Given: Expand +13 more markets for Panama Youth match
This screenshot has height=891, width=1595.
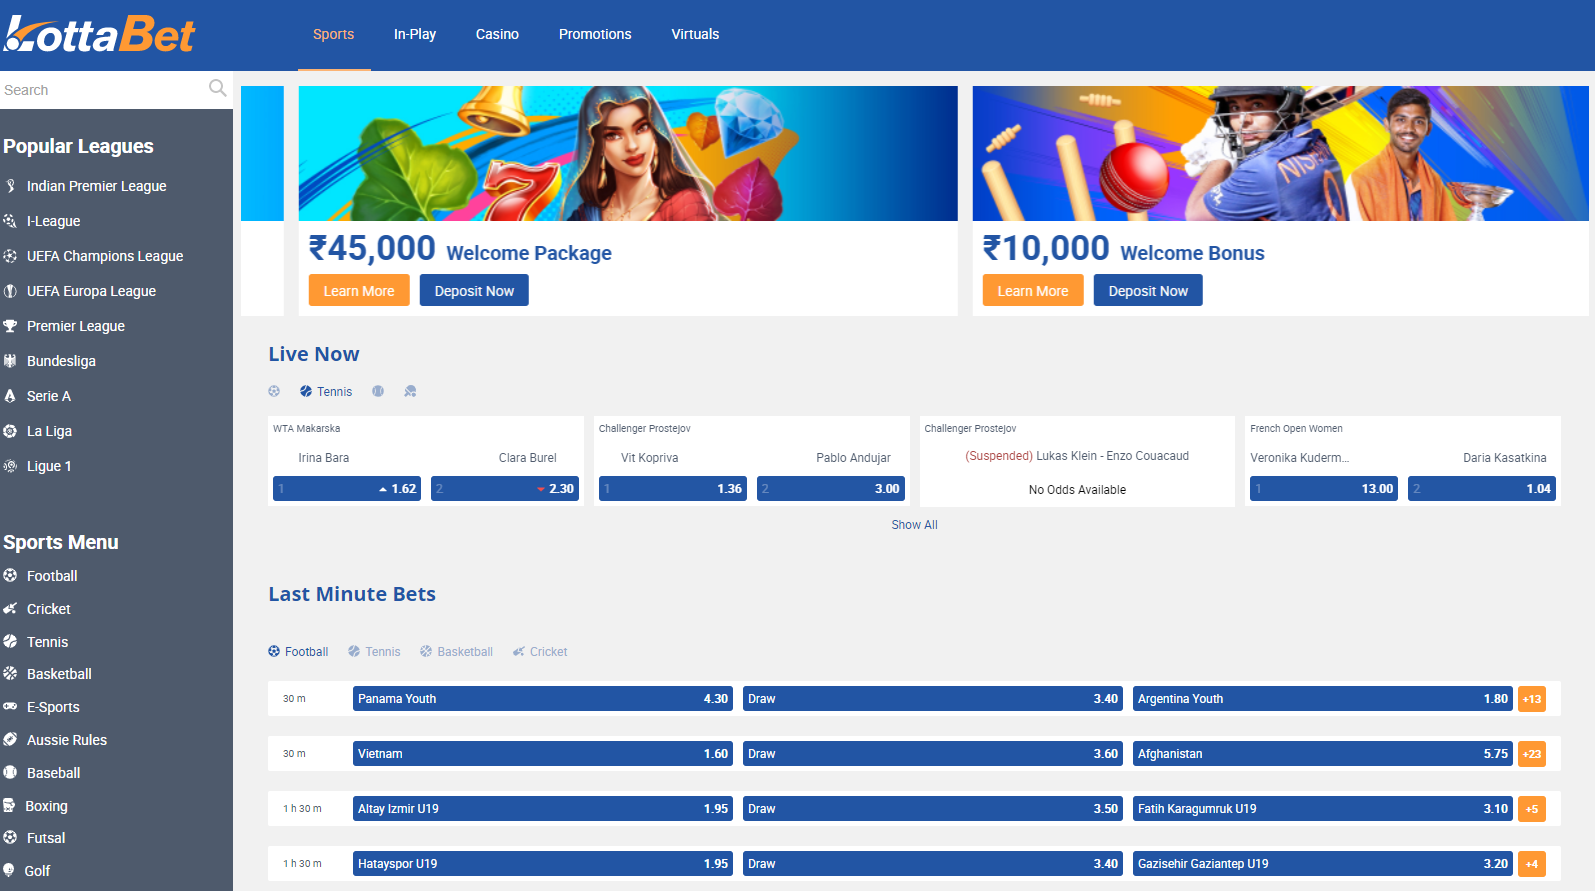Looking at the screenshot, I should pyautogui.click(x=1531, y=699).
